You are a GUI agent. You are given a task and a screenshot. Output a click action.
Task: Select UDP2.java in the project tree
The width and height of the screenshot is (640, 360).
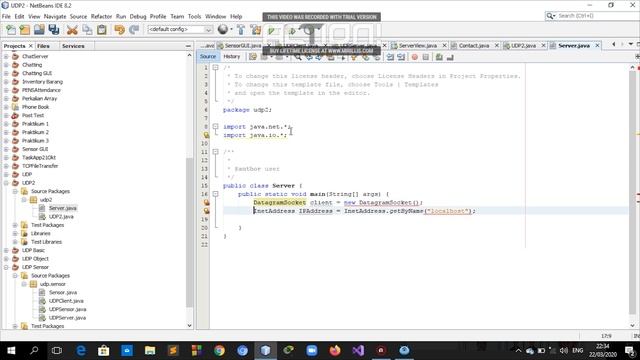[61, 217]
